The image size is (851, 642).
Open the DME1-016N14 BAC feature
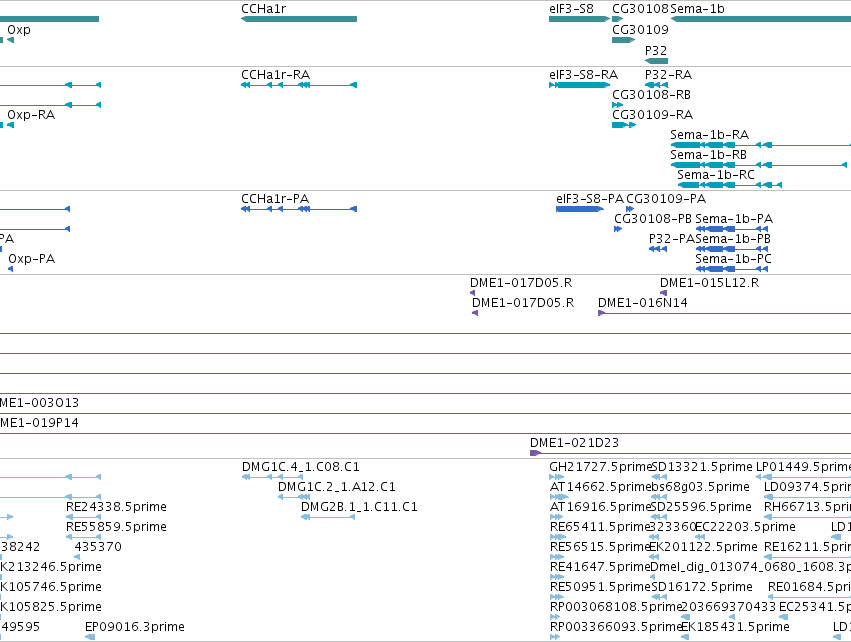tap(725, 313)
